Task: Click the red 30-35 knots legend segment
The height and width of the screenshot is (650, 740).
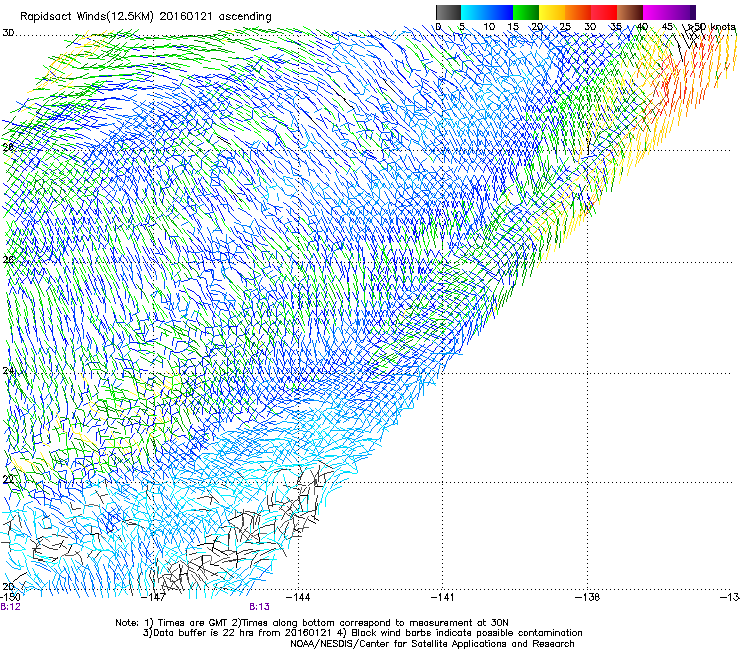Action: tap(604, 12)
